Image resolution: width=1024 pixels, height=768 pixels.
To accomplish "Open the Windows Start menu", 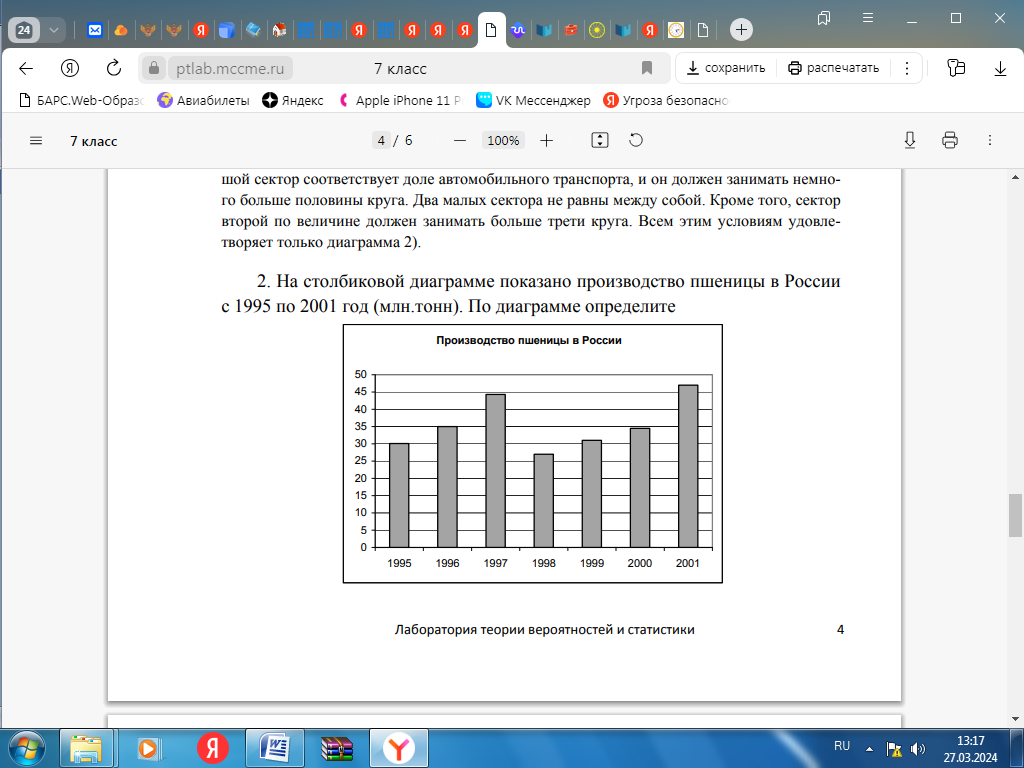I will tap(26, 748).
